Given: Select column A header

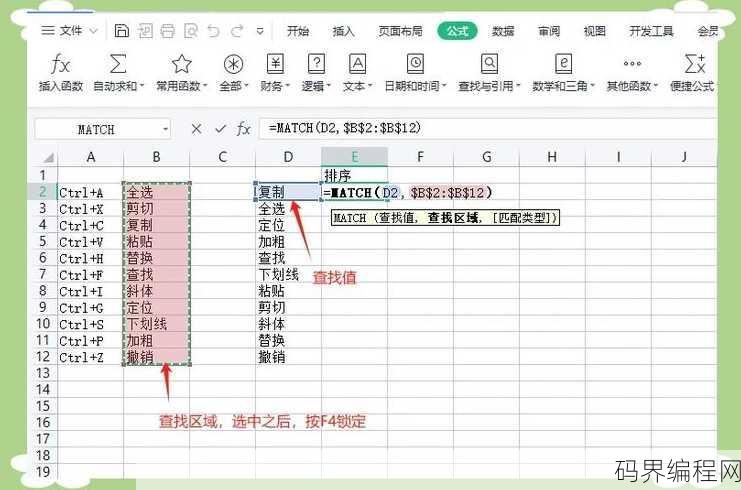Looking at the screenshot, I should point(91,157).
